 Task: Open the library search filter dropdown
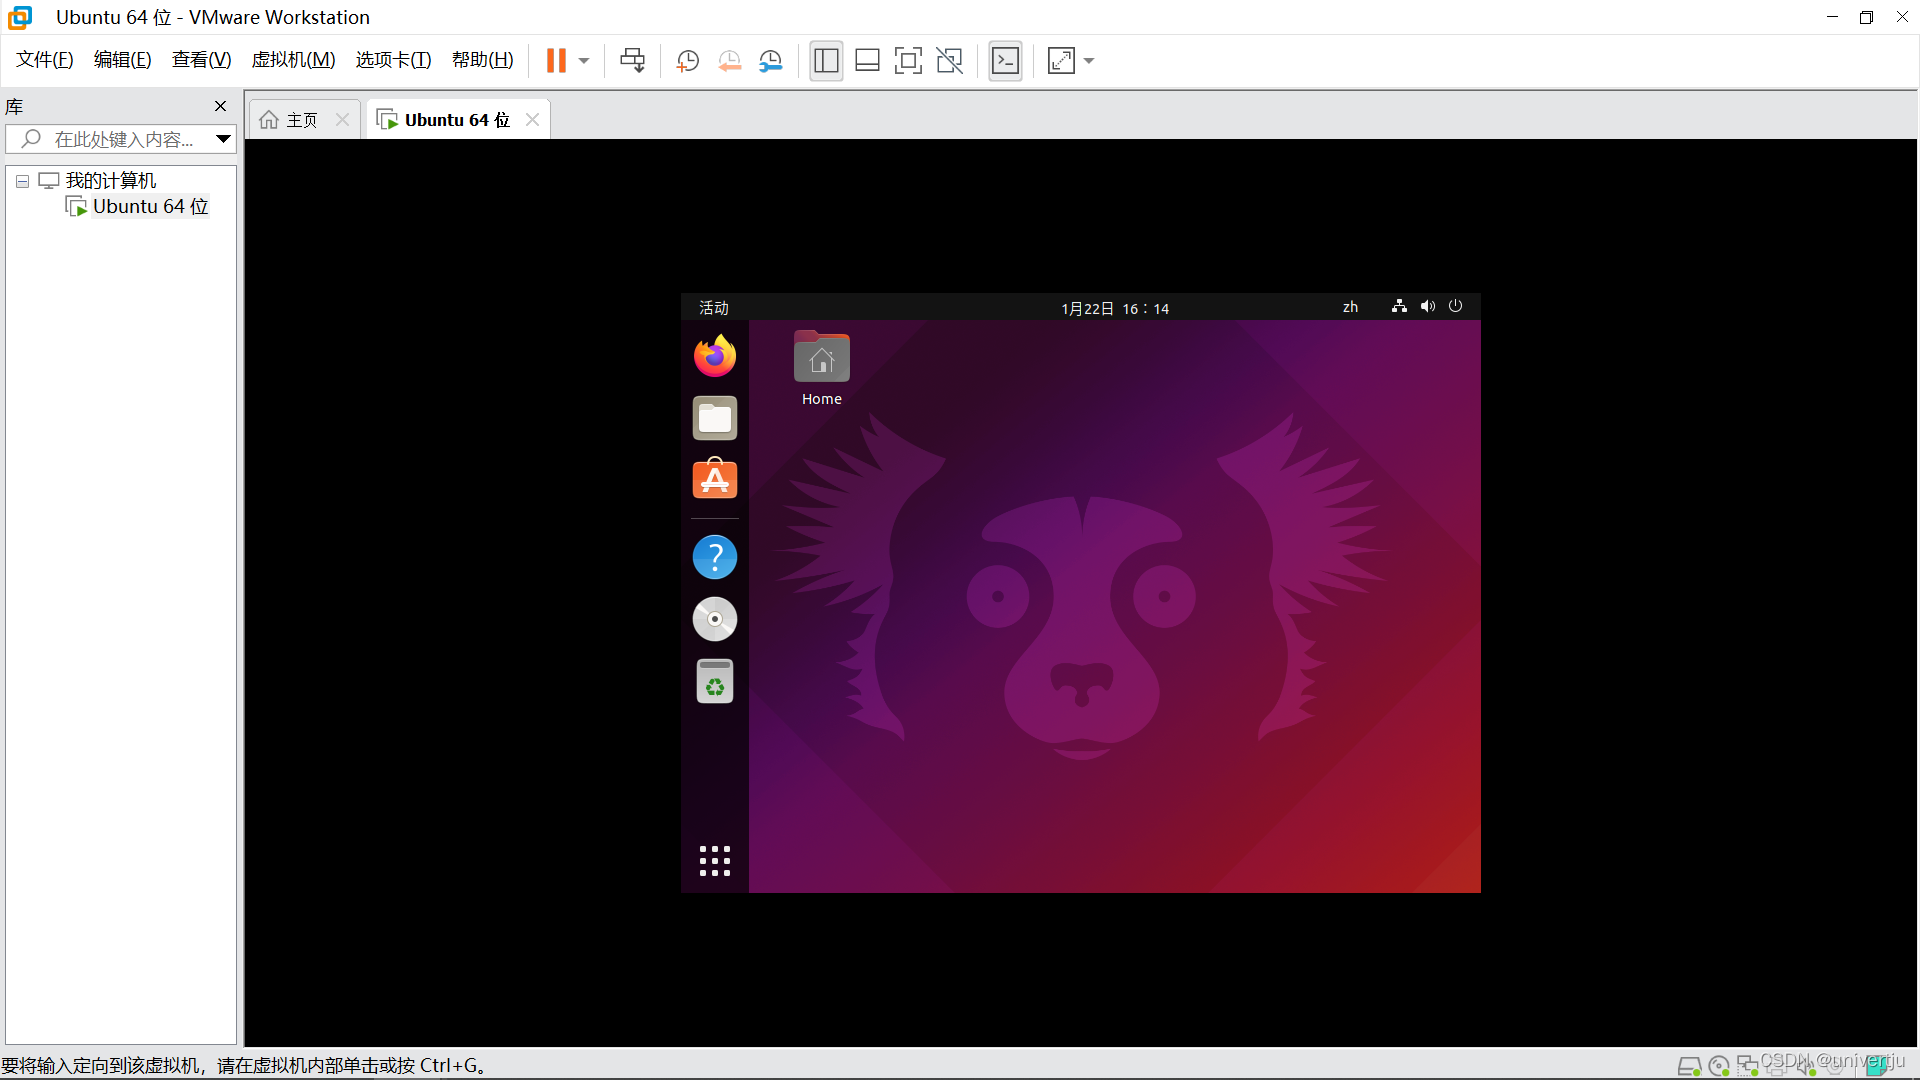click(224, 139)
